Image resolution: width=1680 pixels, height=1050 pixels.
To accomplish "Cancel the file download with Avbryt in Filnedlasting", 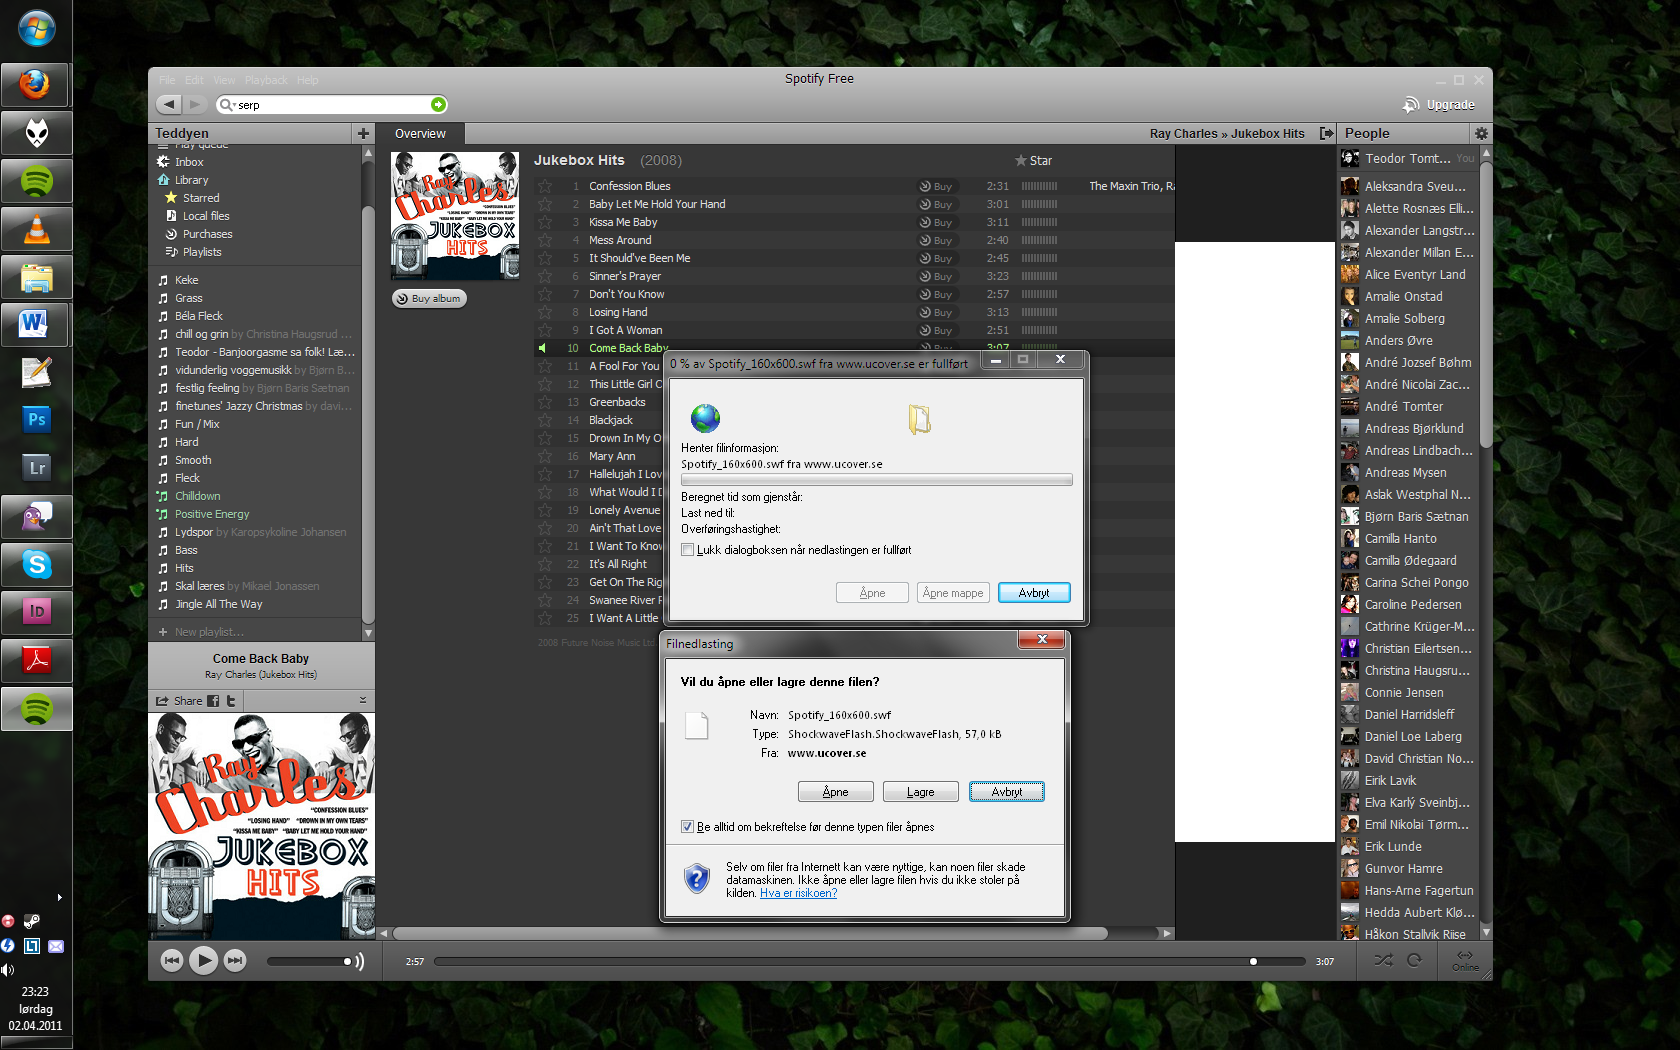I will pos(1007,792).
